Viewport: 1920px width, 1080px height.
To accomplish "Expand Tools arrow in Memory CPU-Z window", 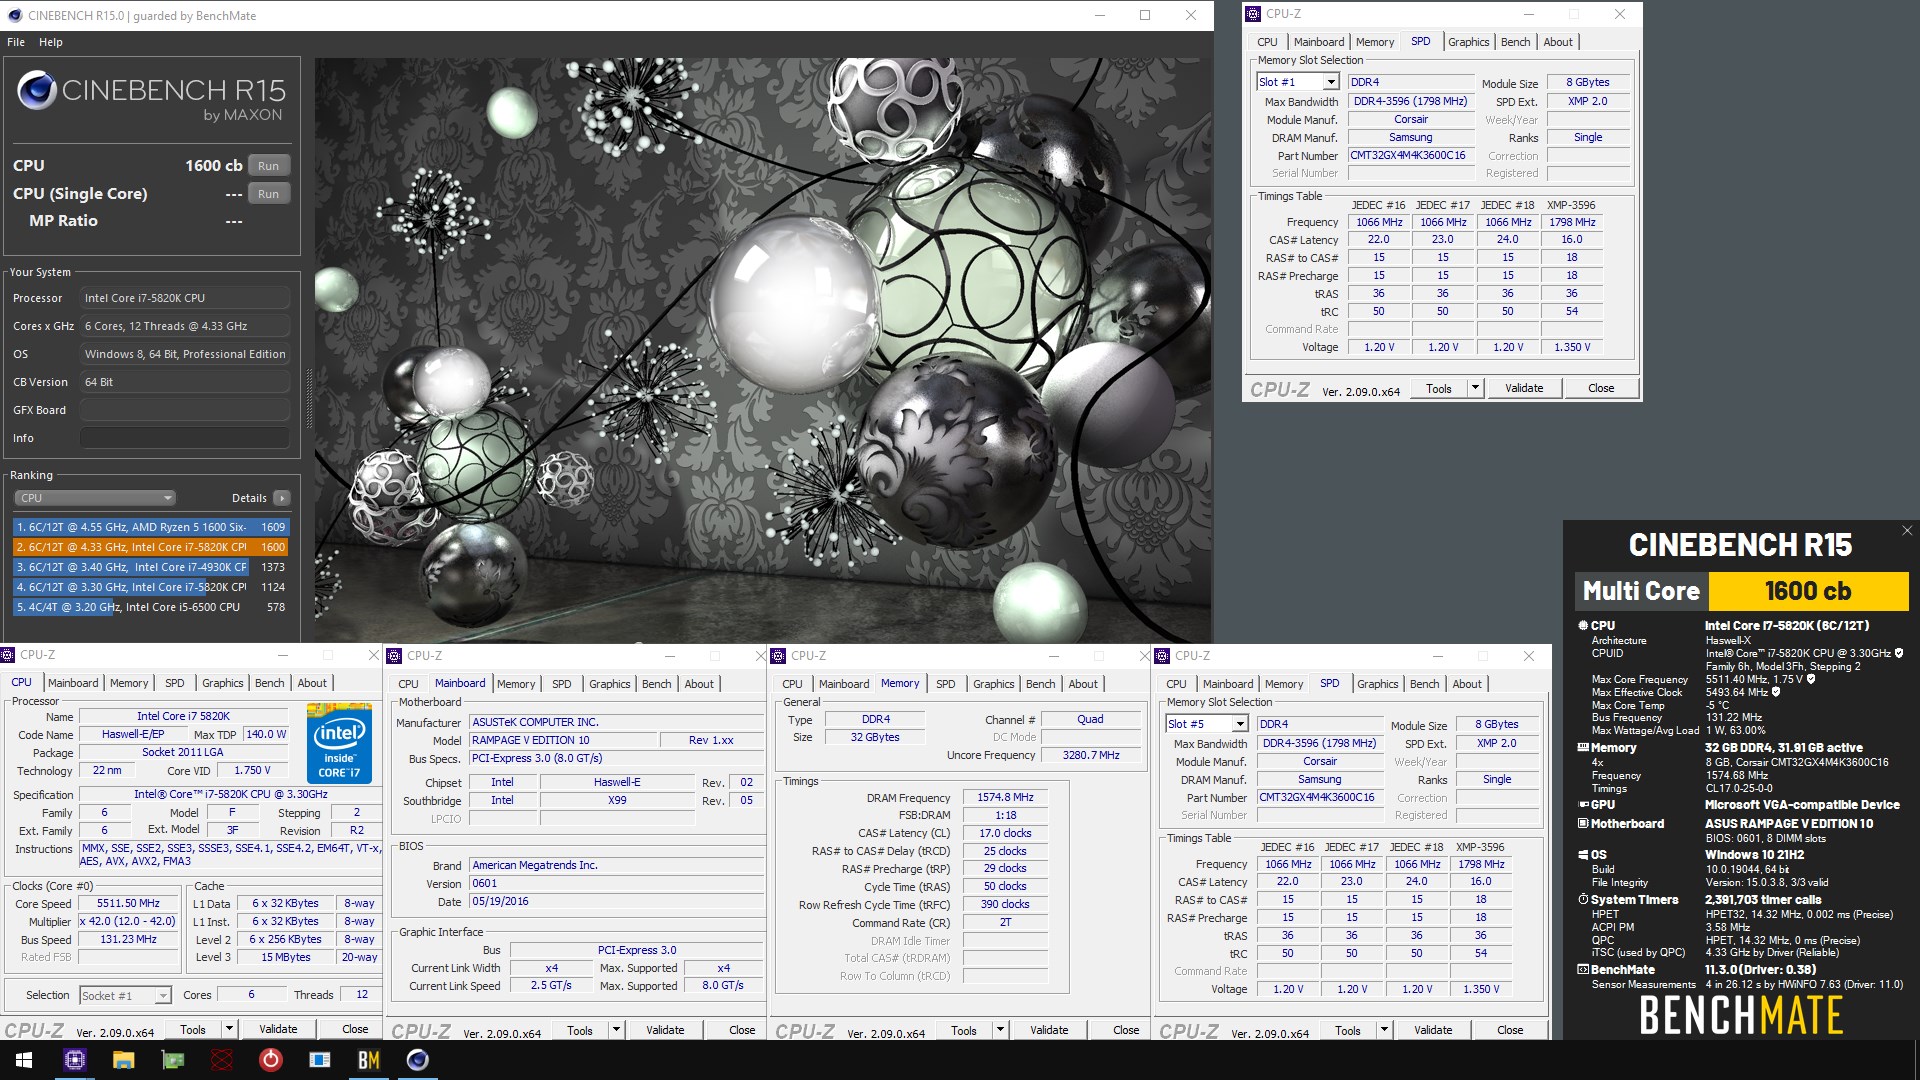I will pyautogui.click(x=999, y=1030).
